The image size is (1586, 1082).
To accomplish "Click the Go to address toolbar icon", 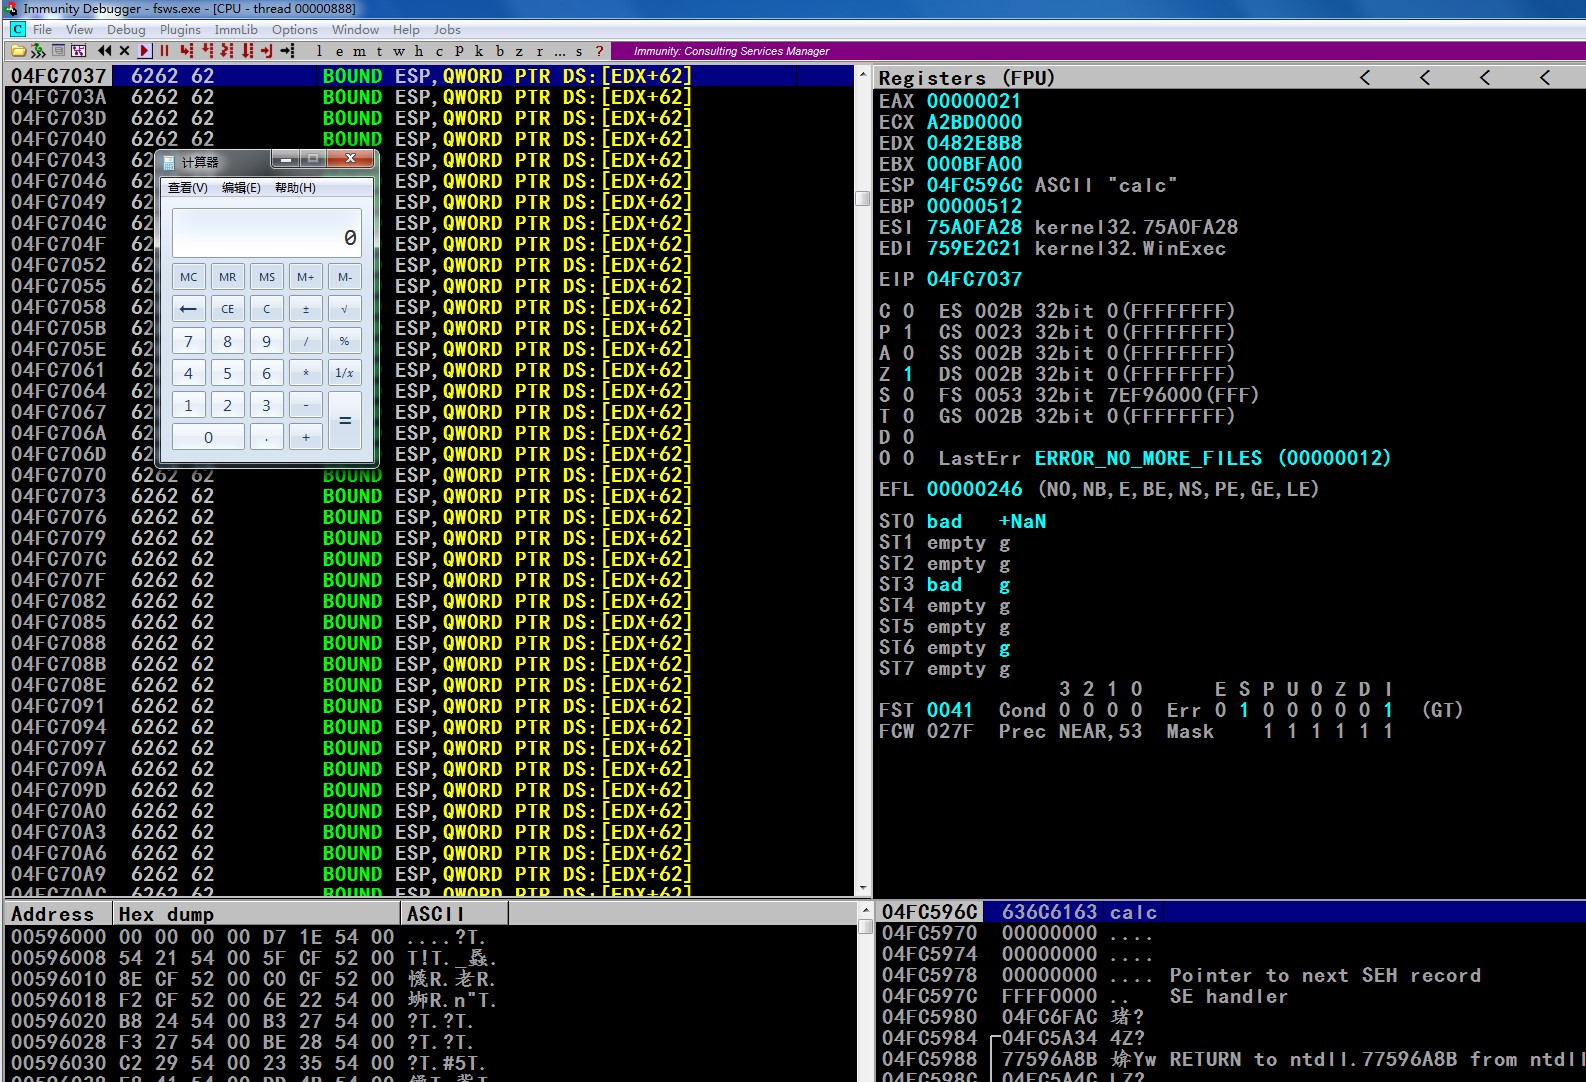I will 287,51.
